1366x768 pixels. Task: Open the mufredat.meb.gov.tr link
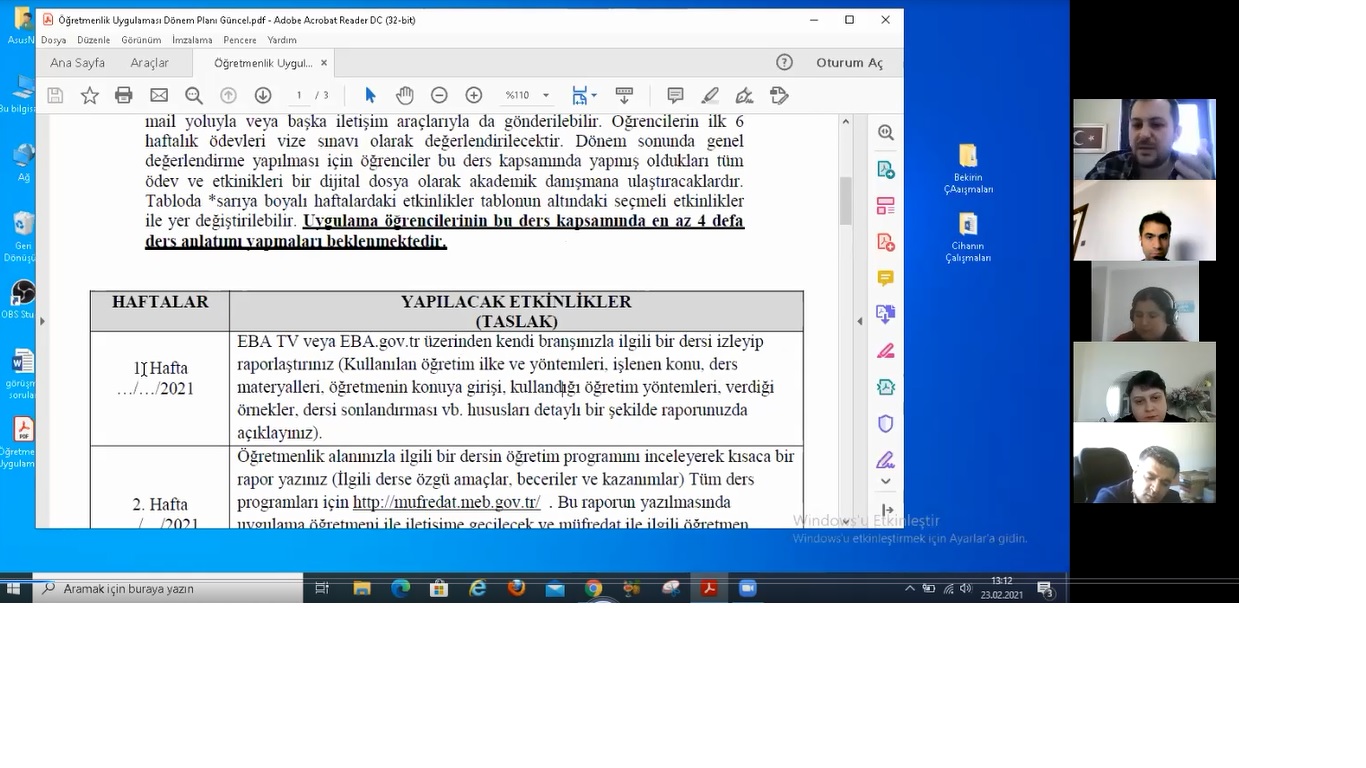(446, 502)
